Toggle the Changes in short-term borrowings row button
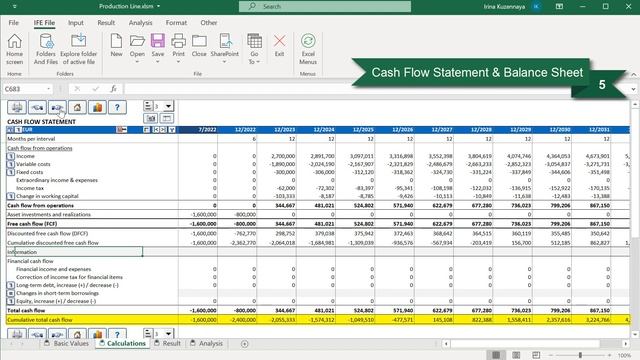 click(11, 293)
